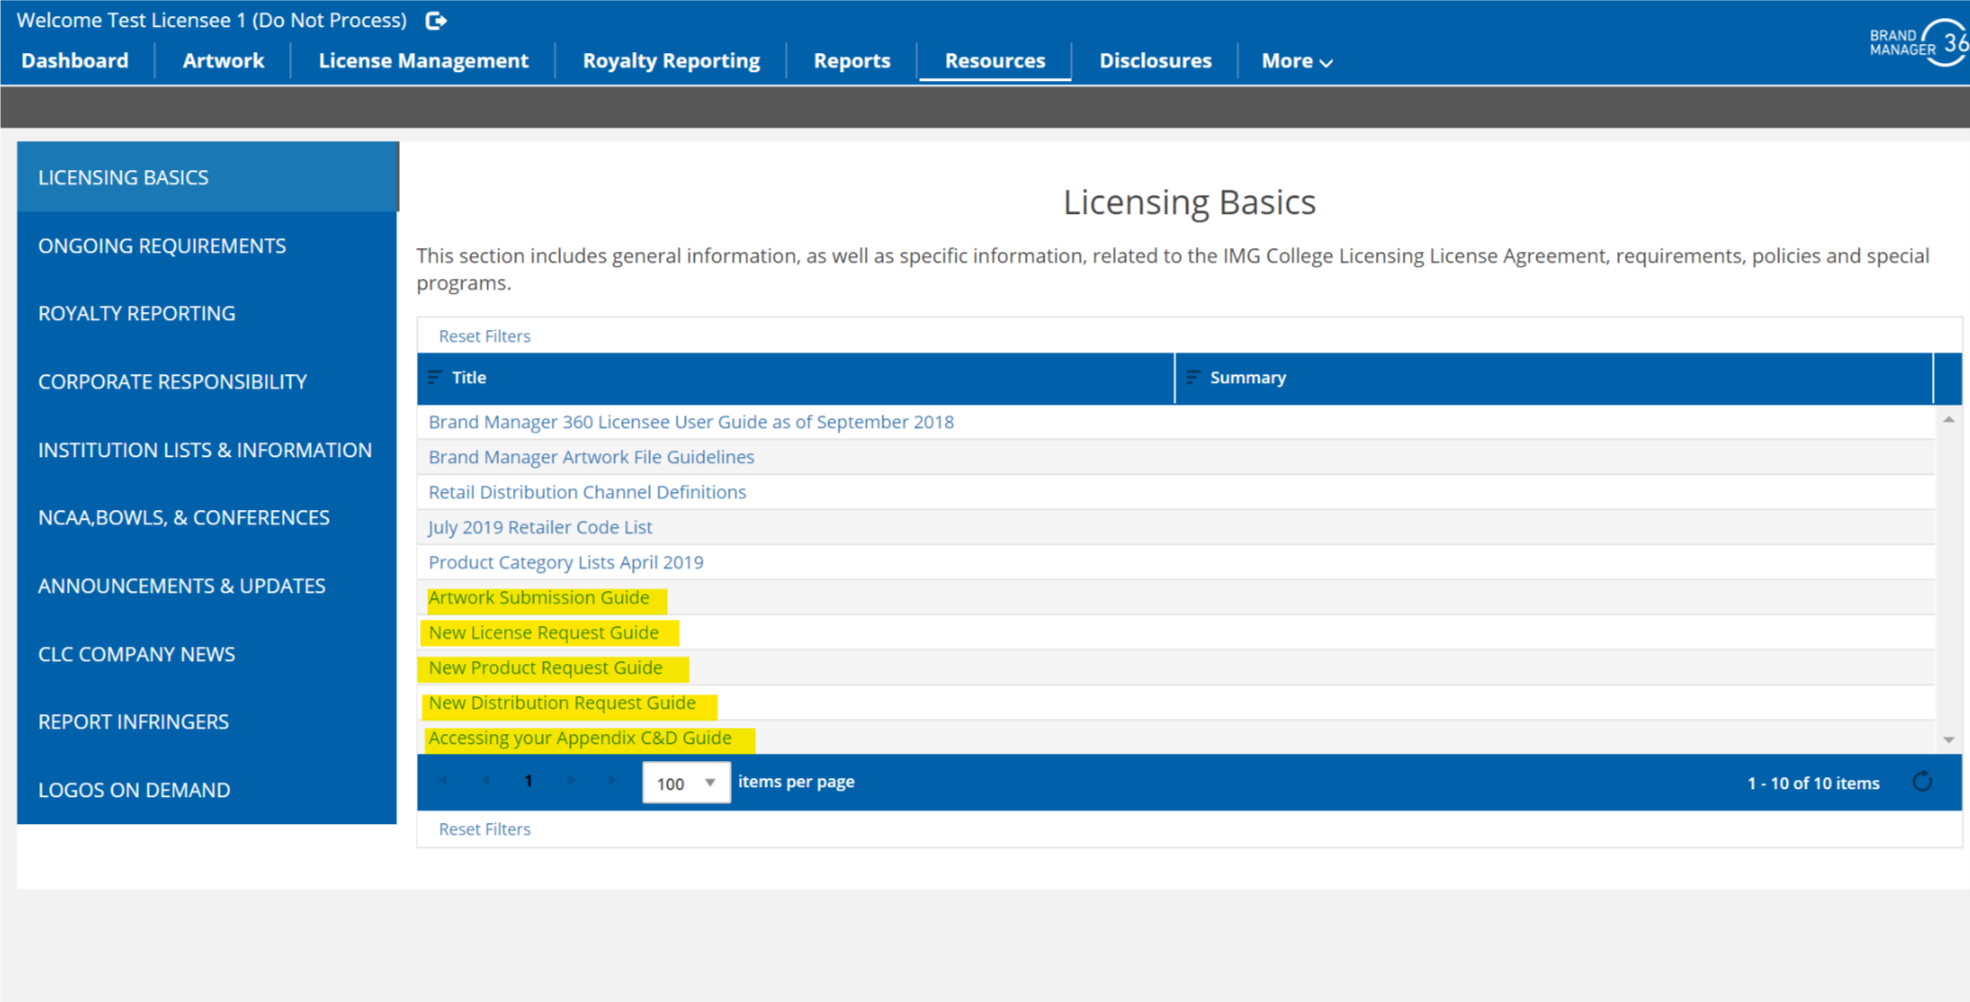Open the Reports tab

852,61
